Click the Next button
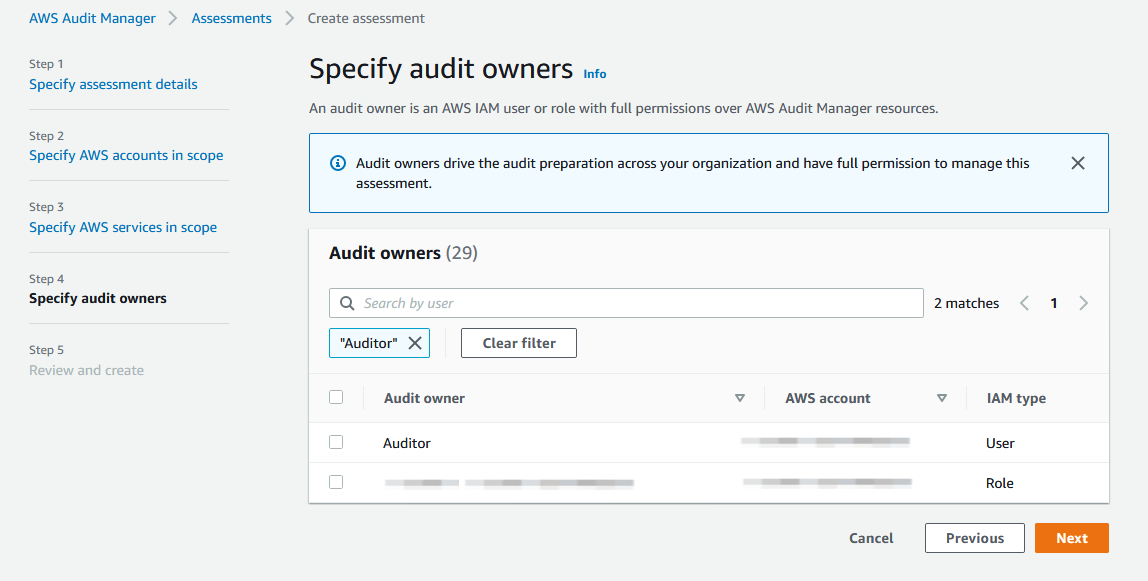The height and width of the screenshot is (581, 1148). pos(1072,538)
